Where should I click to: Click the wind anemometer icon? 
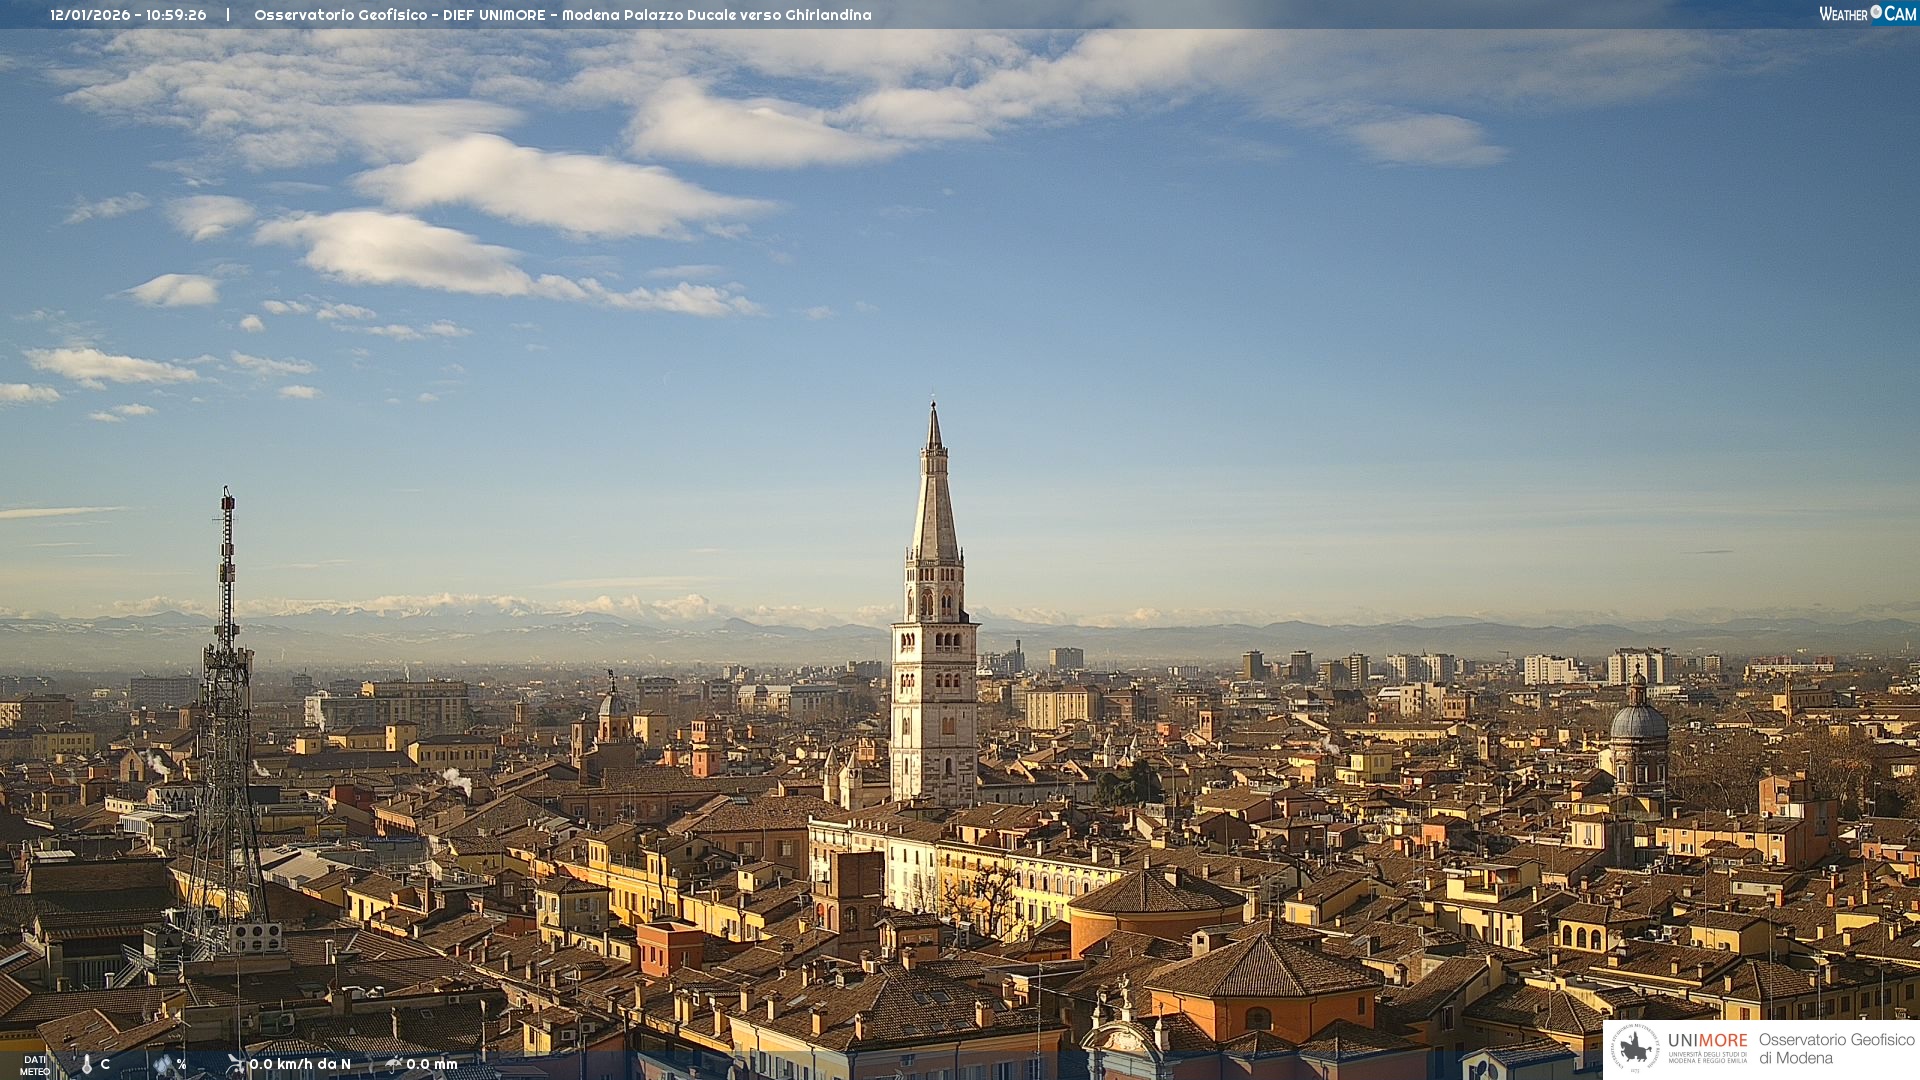click(x=235, y=1064)
